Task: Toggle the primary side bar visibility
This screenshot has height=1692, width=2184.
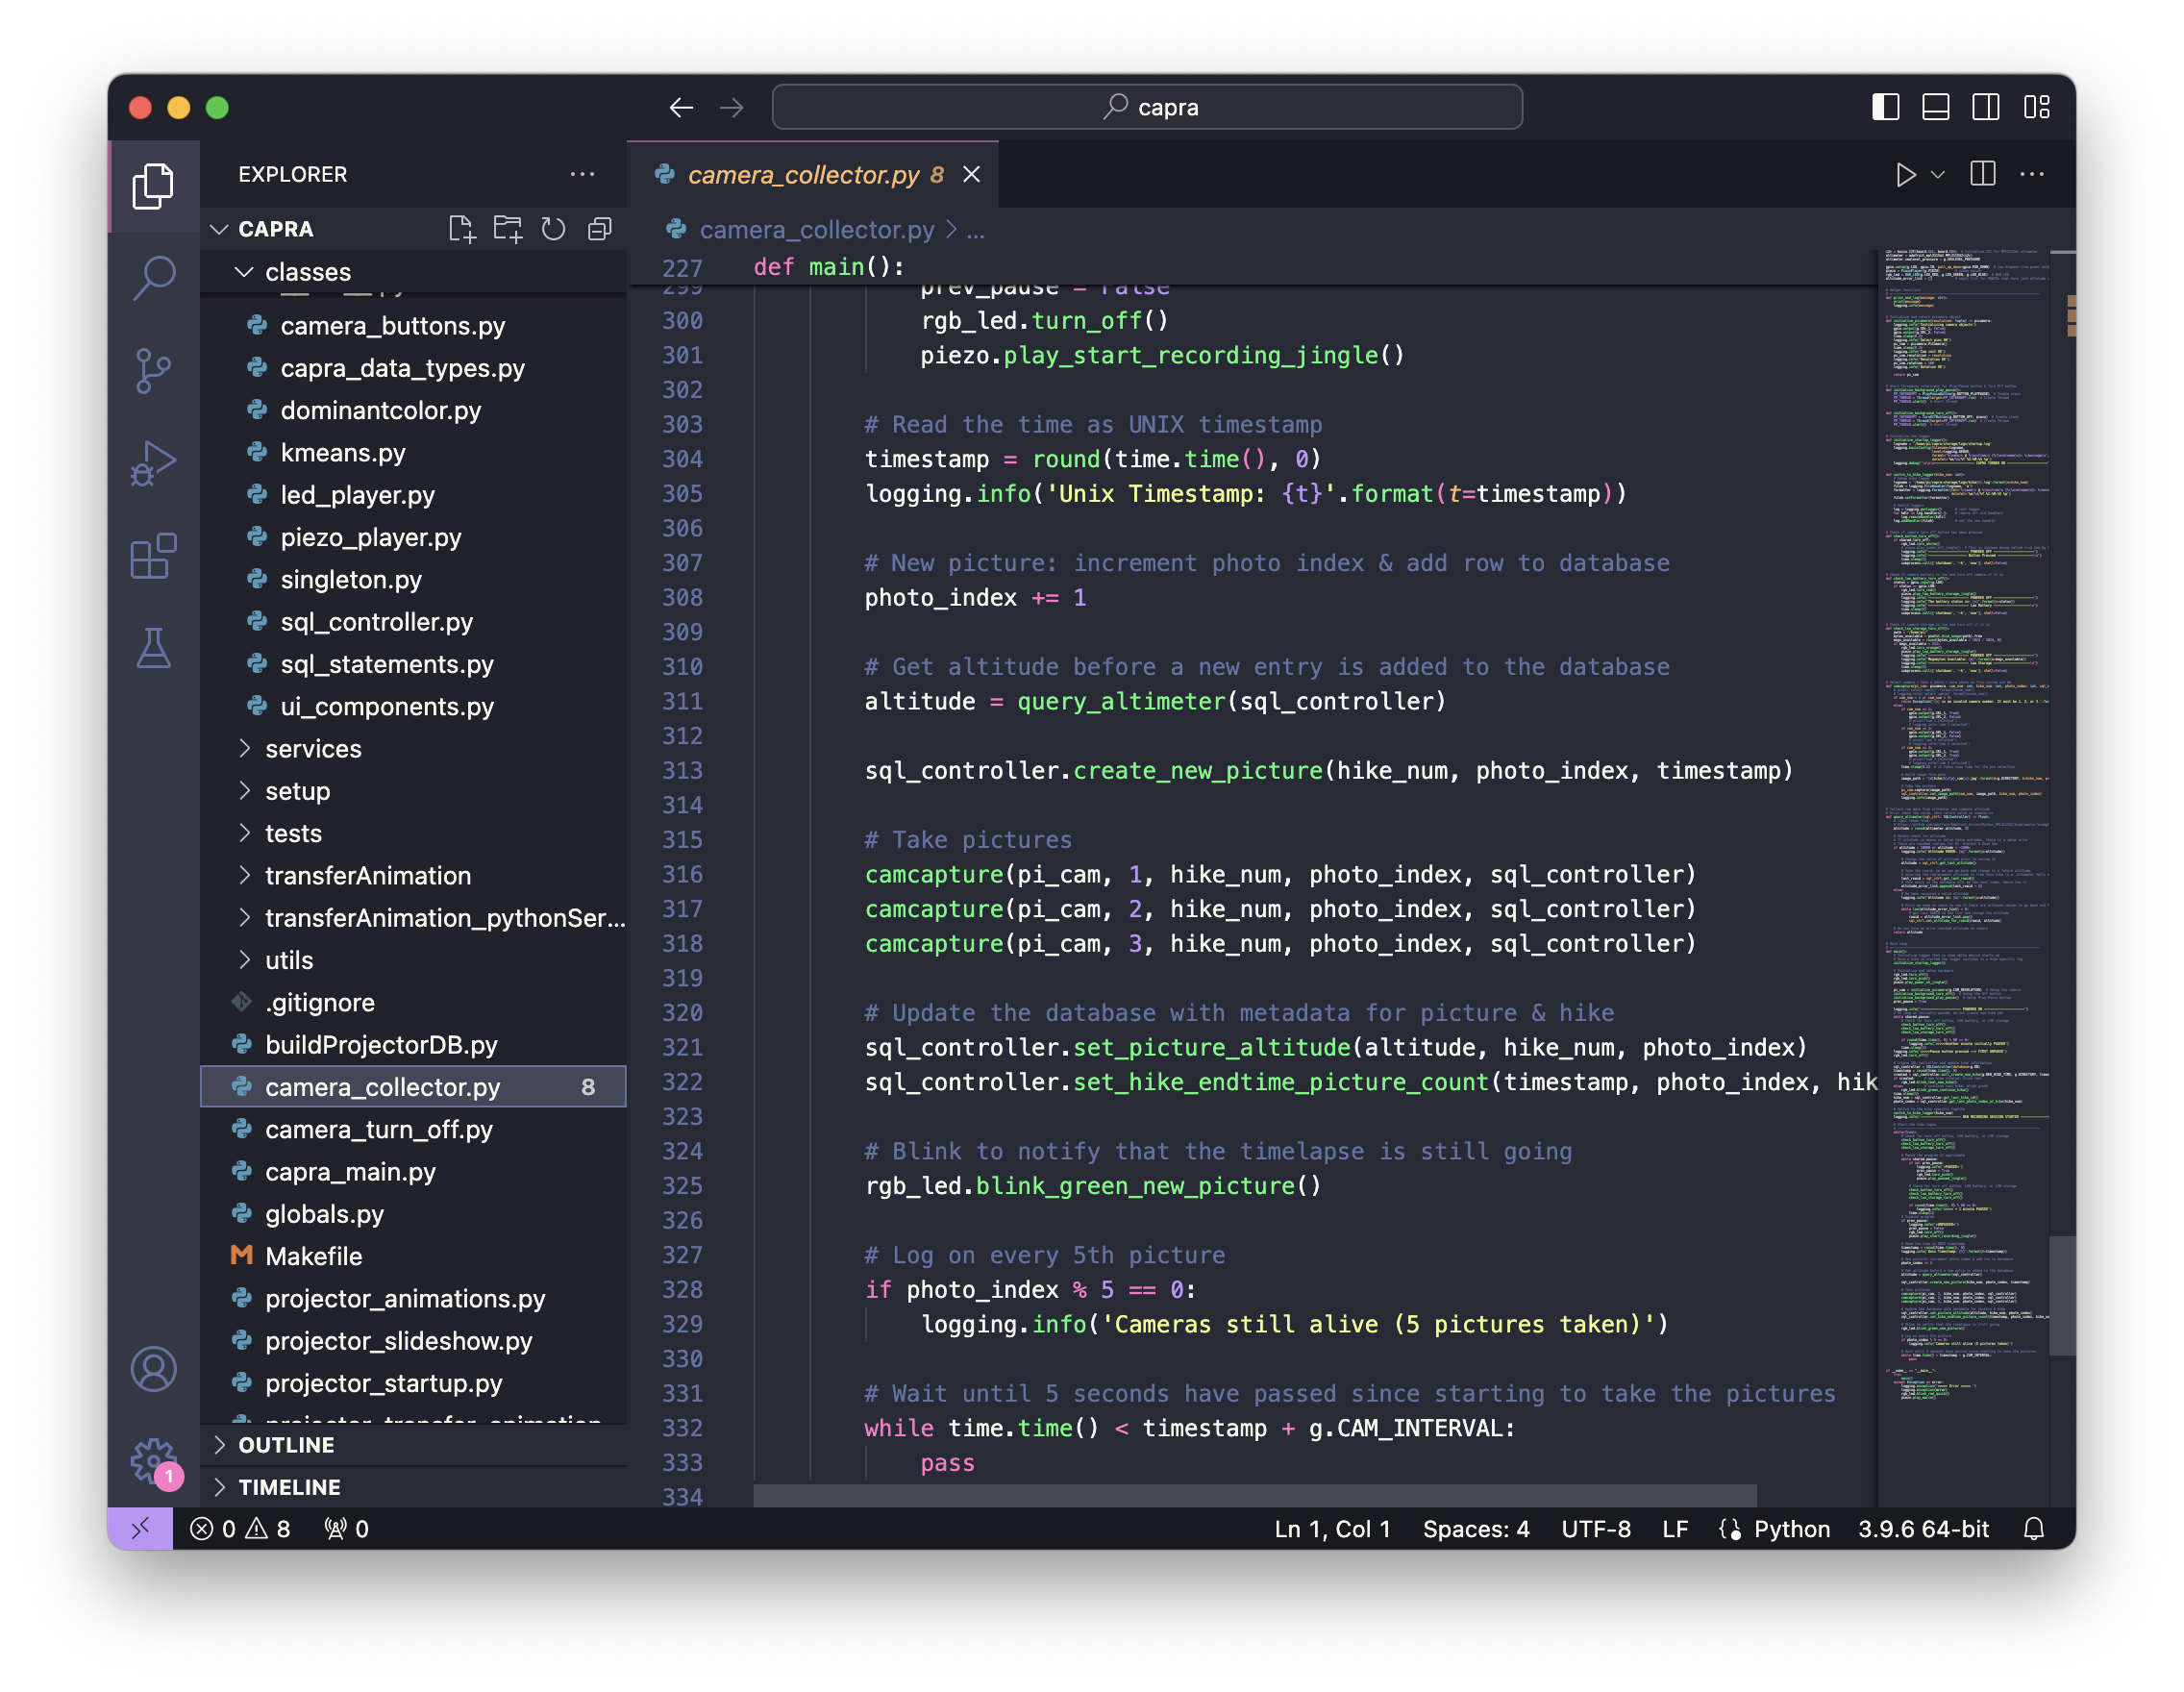Action: 1885,107
